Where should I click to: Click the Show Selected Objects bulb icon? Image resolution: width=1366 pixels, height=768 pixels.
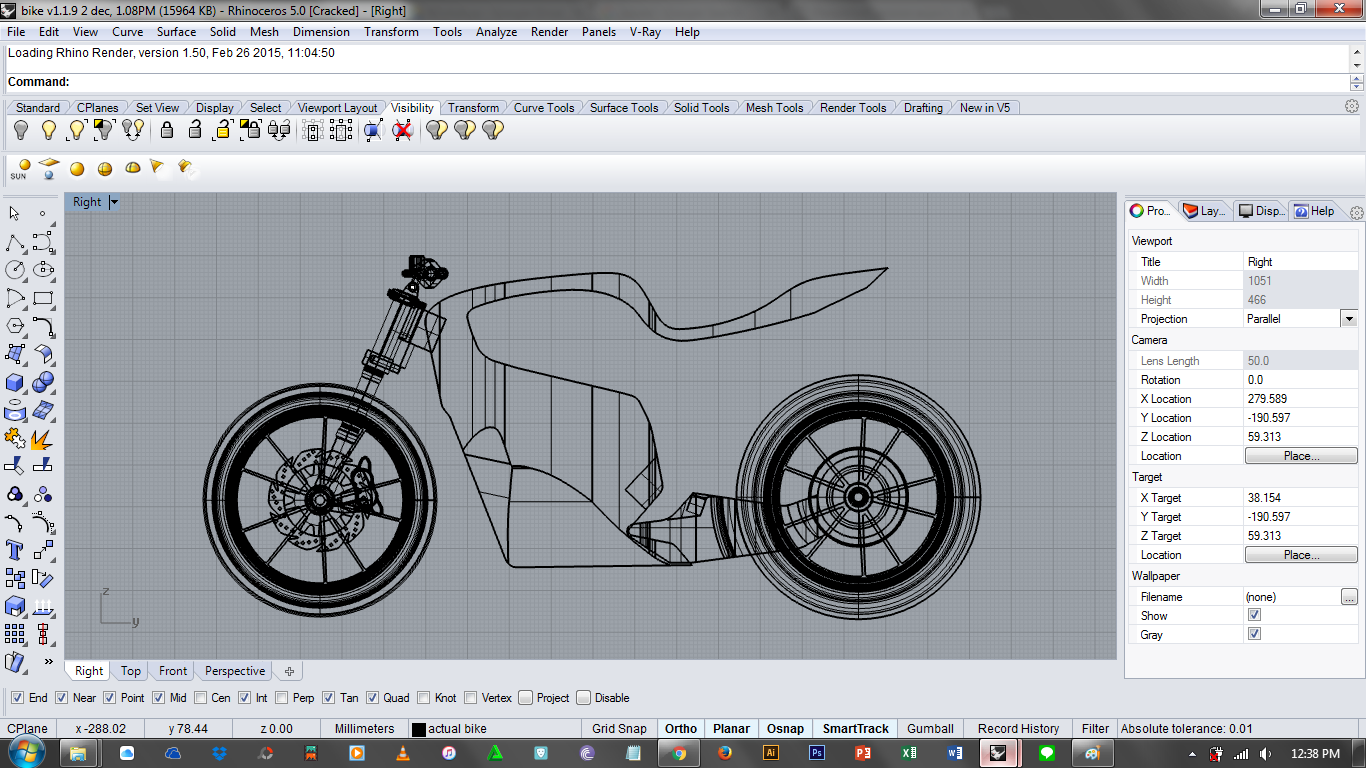click(x=76, y=130)
